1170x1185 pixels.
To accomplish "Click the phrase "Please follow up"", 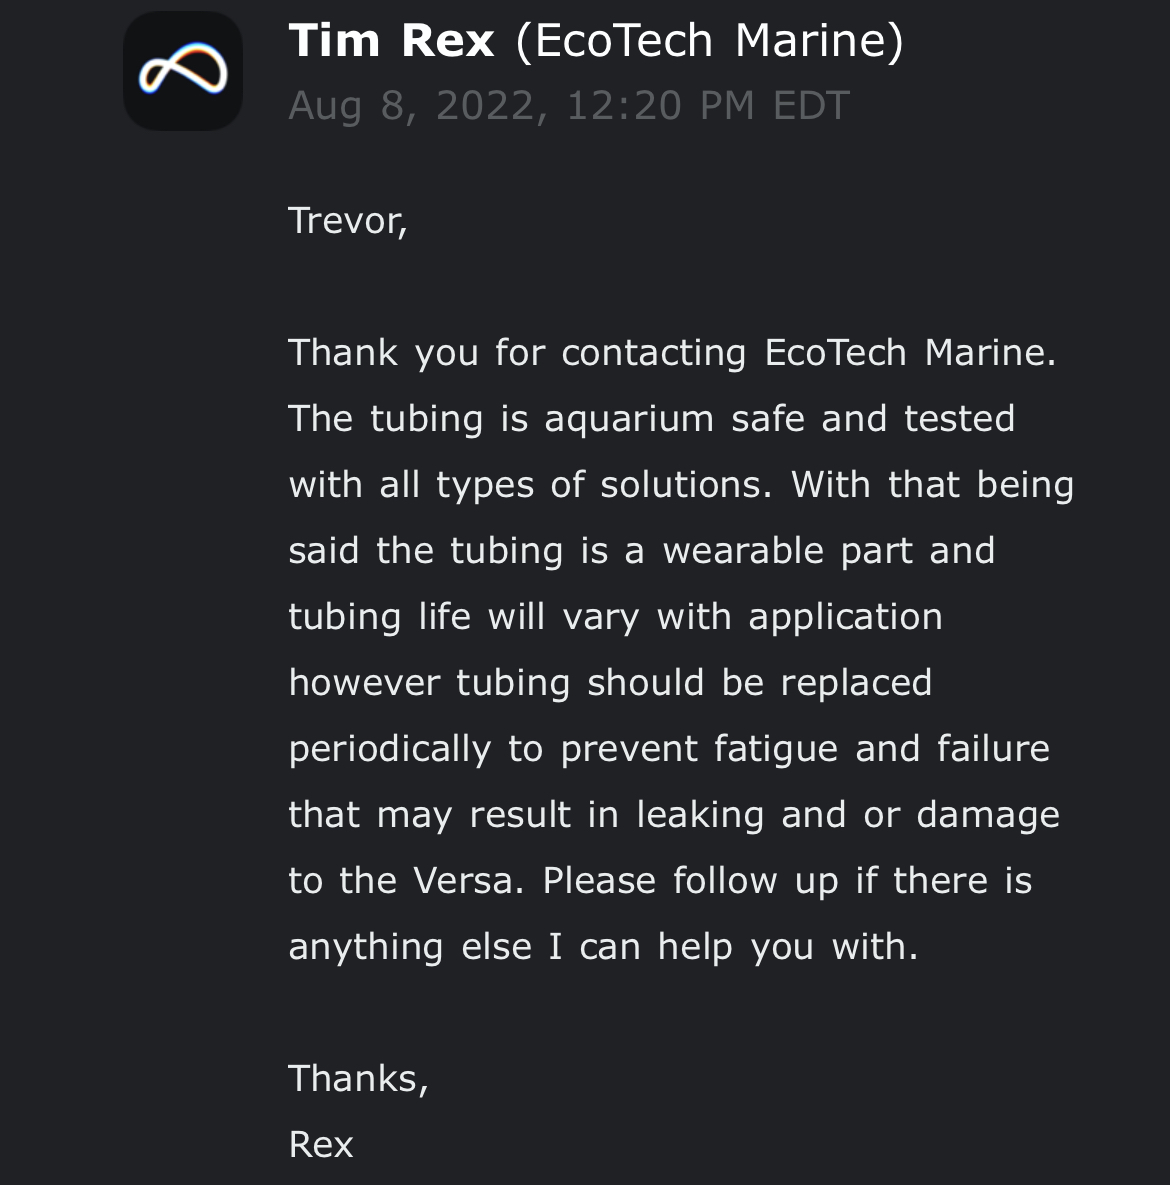I will click(691, 881).
